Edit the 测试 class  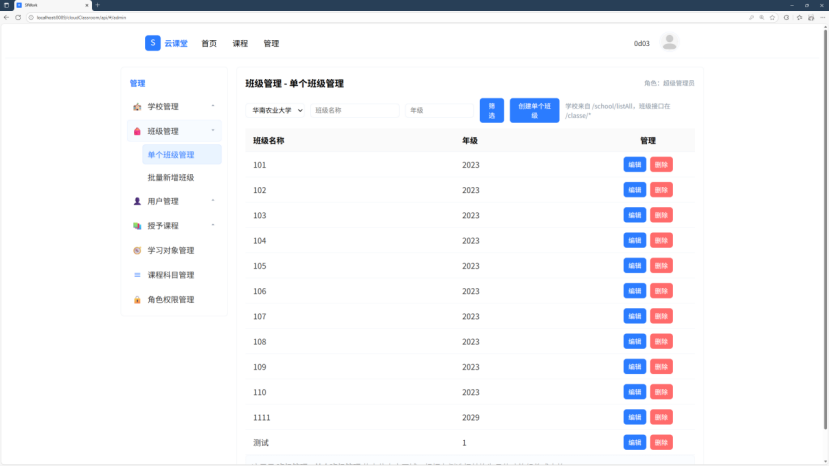(634, 443)
